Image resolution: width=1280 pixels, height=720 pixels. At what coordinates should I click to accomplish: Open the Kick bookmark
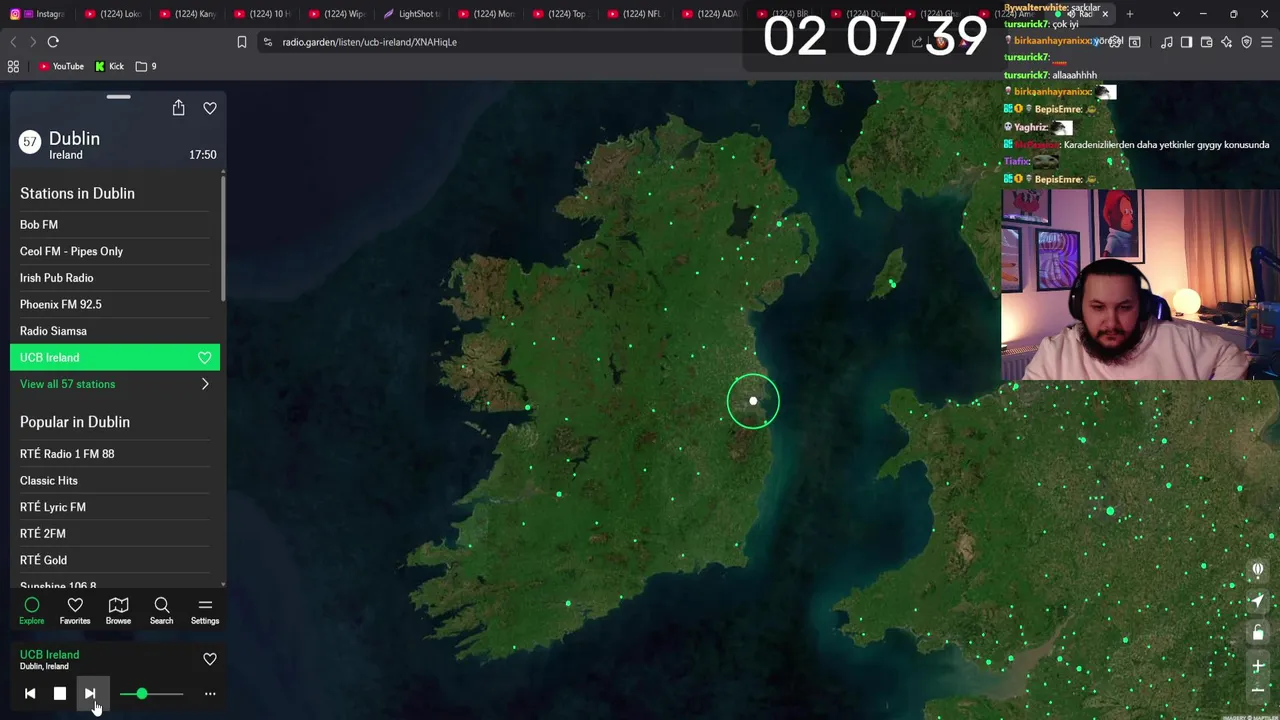coord(110,66)
